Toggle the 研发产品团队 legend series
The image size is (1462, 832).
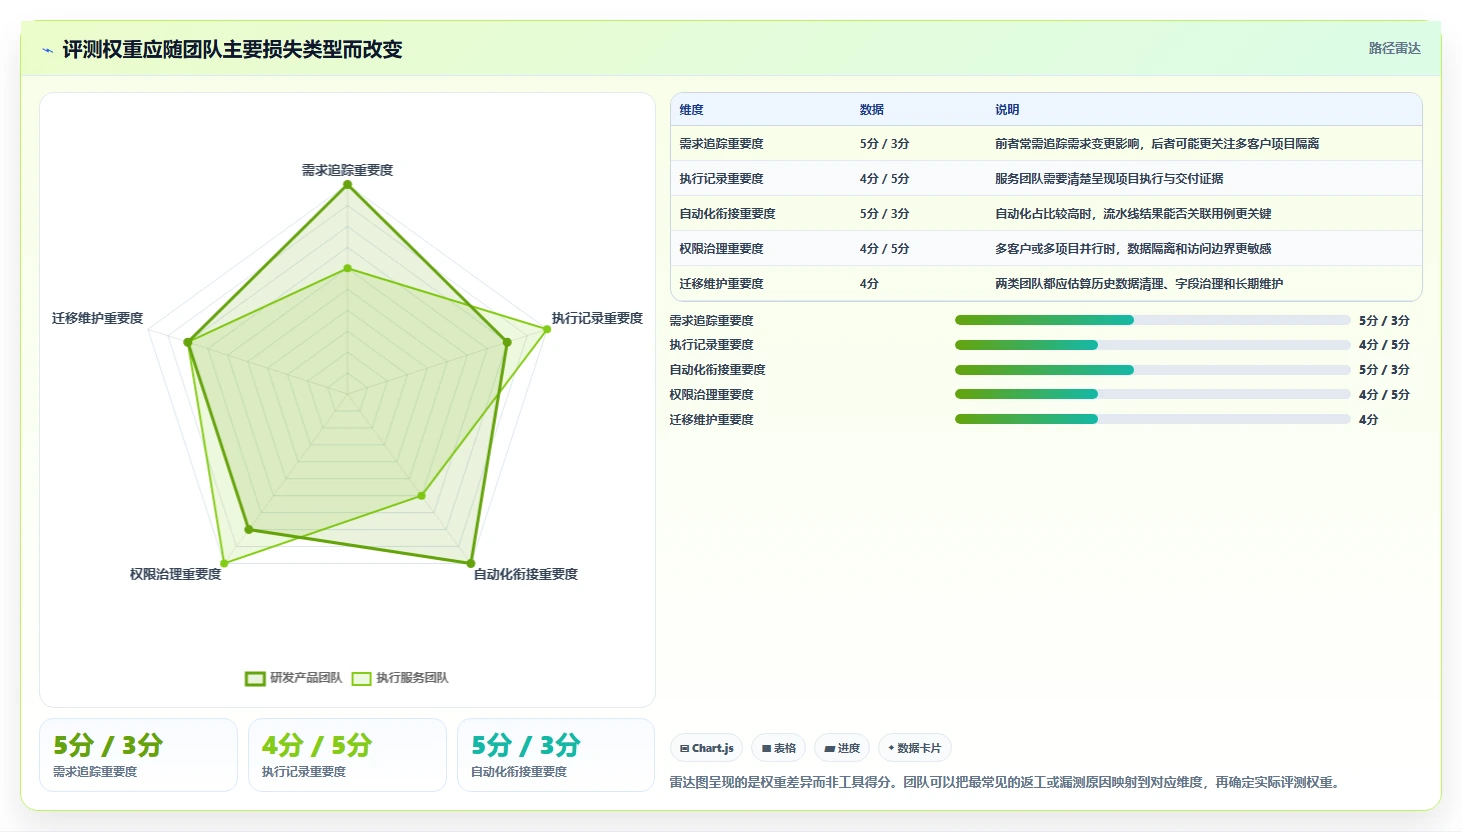coord(294,678)
